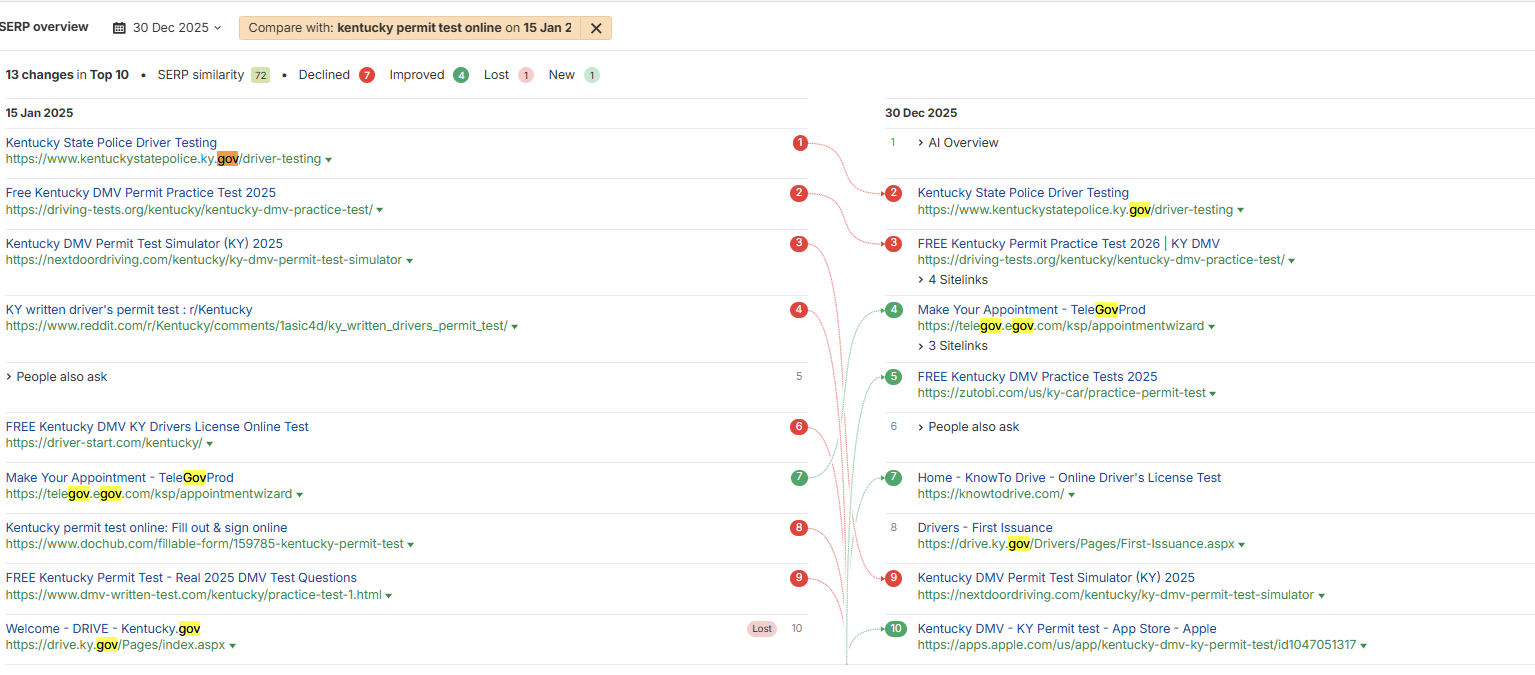Open Kentucky DMV Permit Test Simulator link, 15 Jan column
Viewport: 1535px width, 675px height.
coord(144,243)
